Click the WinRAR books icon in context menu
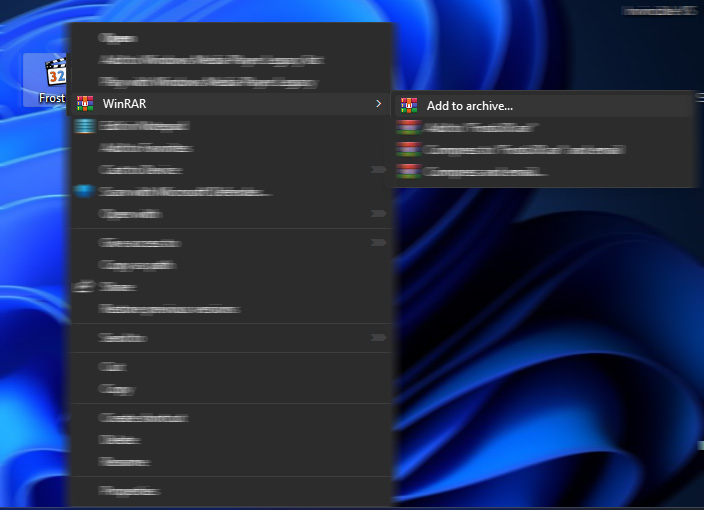This screenshot has height=510, width=704. [85, 103]
